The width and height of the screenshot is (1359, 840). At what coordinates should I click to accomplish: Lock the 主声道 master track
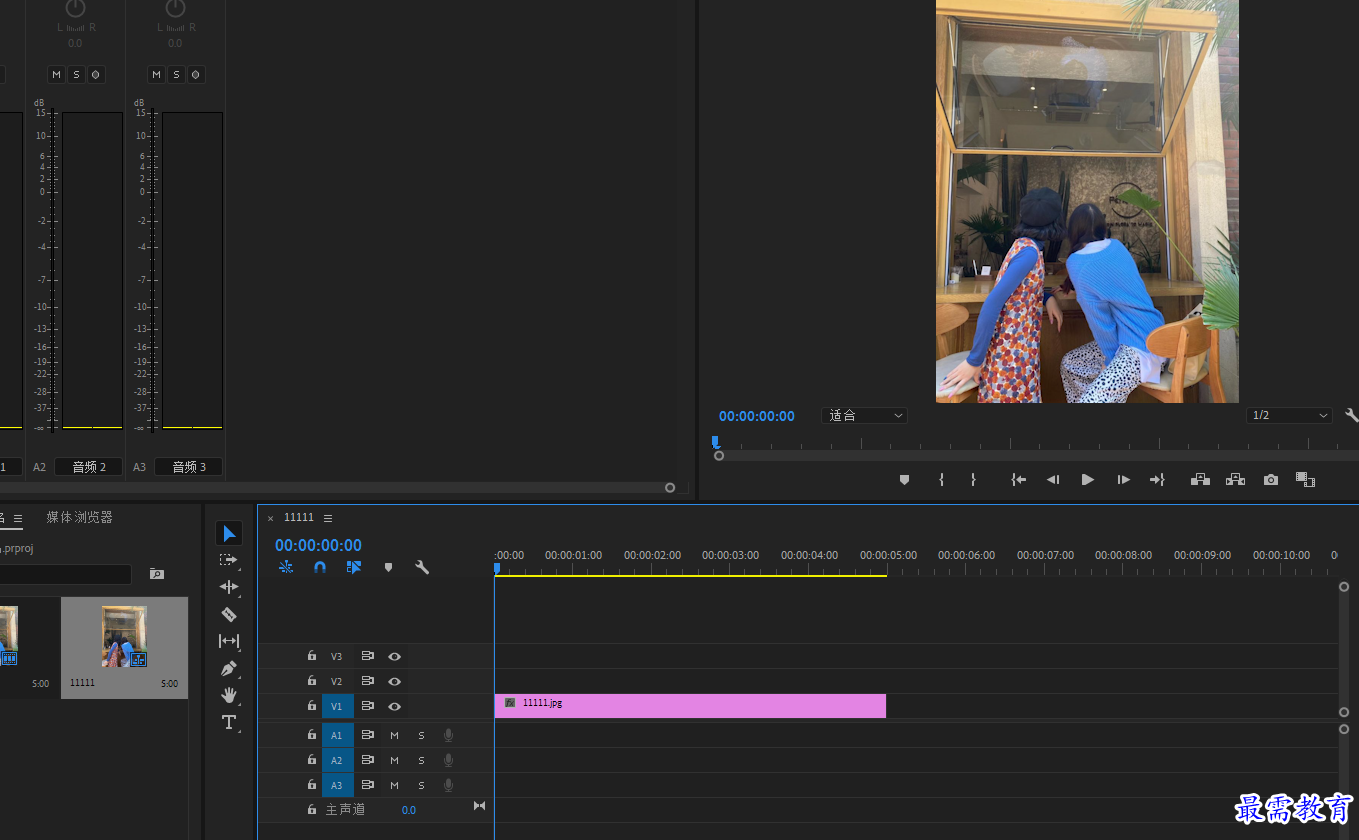(x=312, y=809)
